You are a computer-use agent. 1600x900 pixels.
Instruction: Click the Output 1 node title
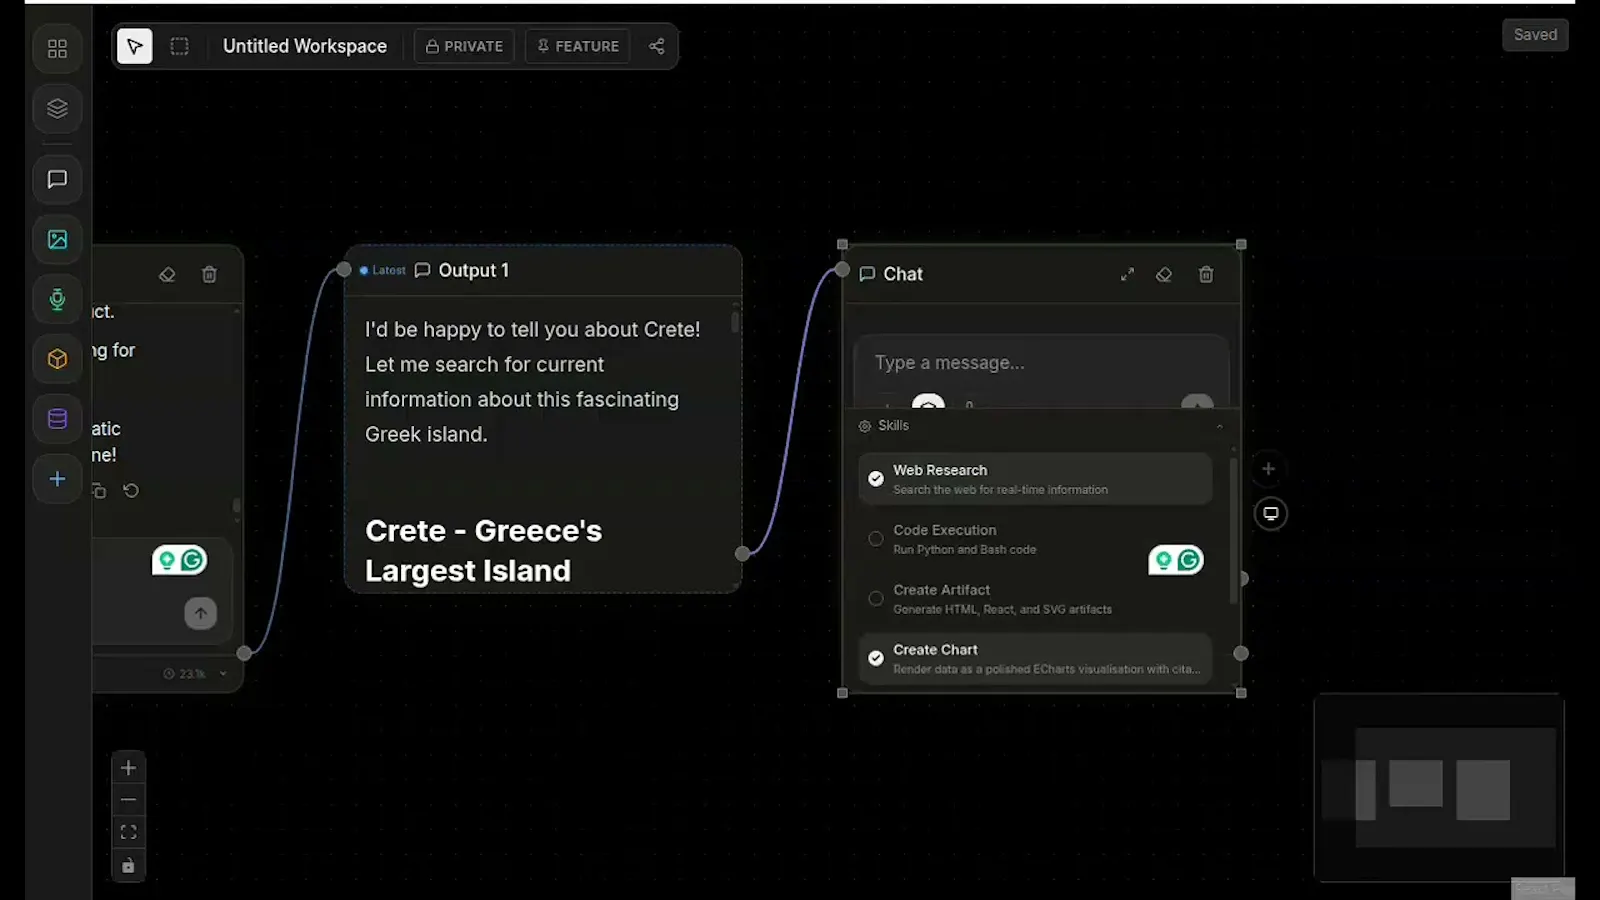pos(473,270)
